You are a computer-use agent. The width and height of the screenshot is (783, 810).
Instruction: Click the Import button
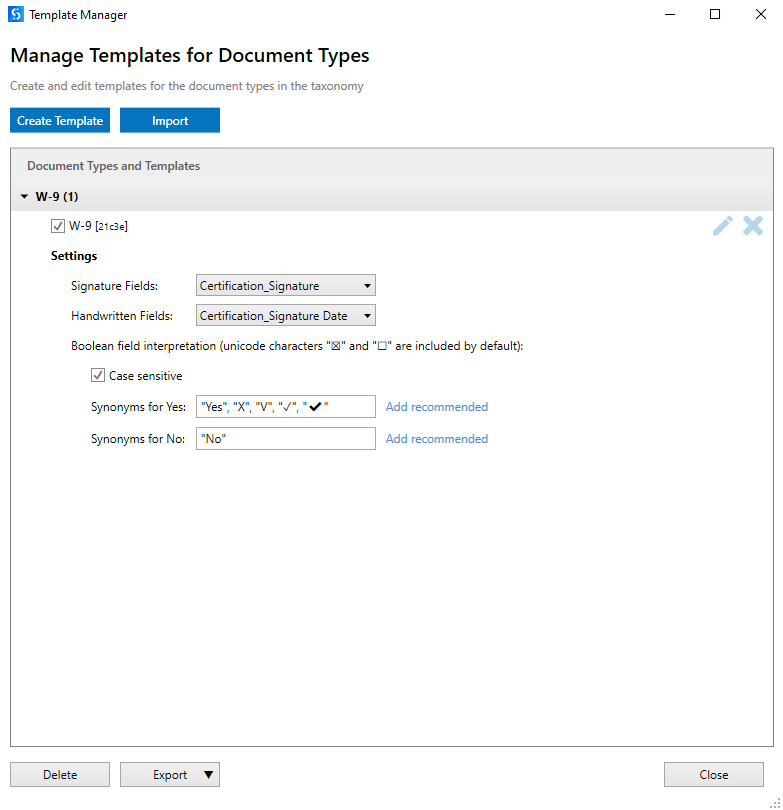pos(170,121)
